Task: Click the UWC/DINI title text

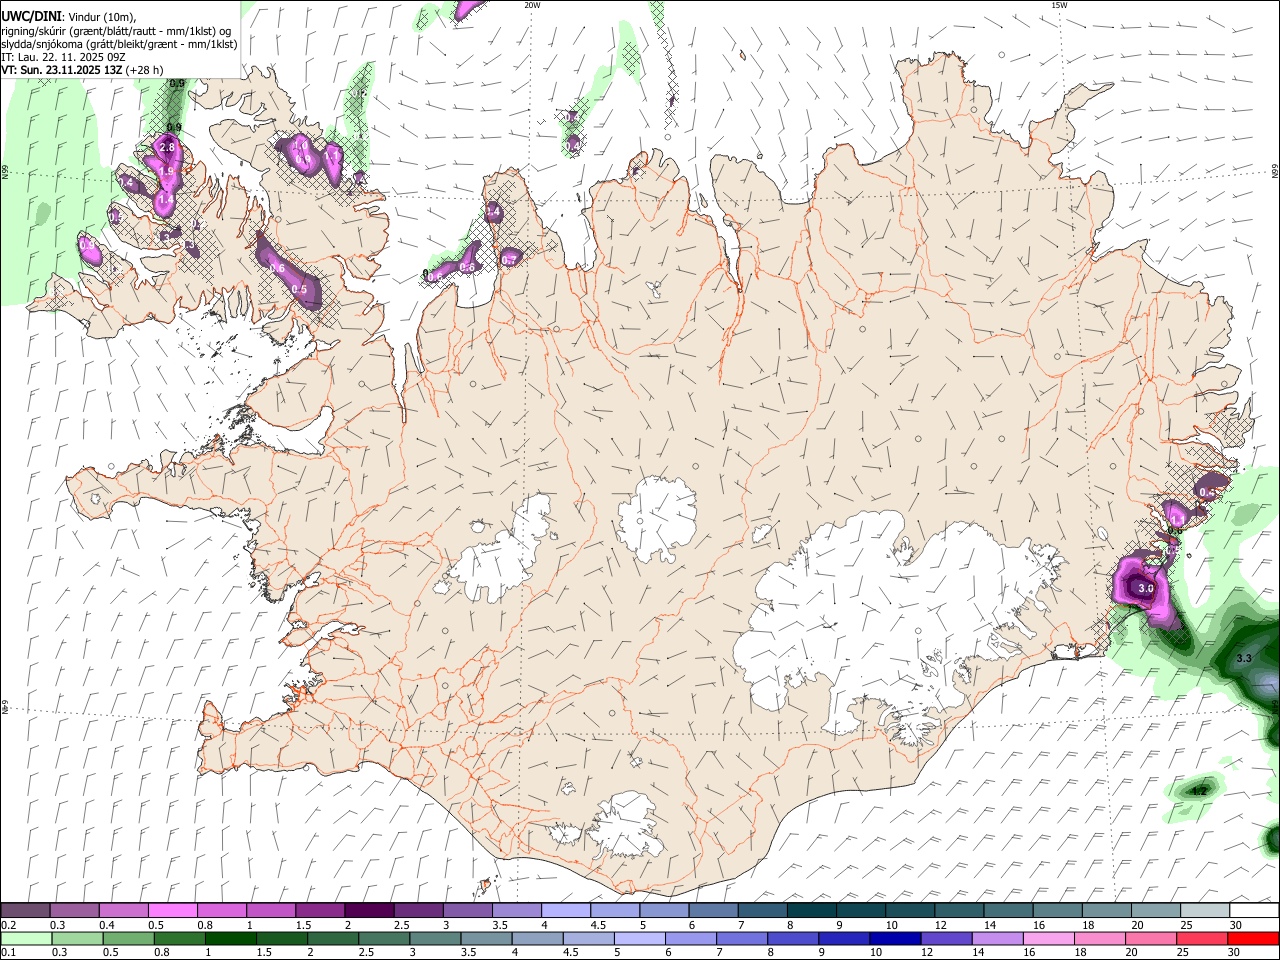Action: pos(32,17)
